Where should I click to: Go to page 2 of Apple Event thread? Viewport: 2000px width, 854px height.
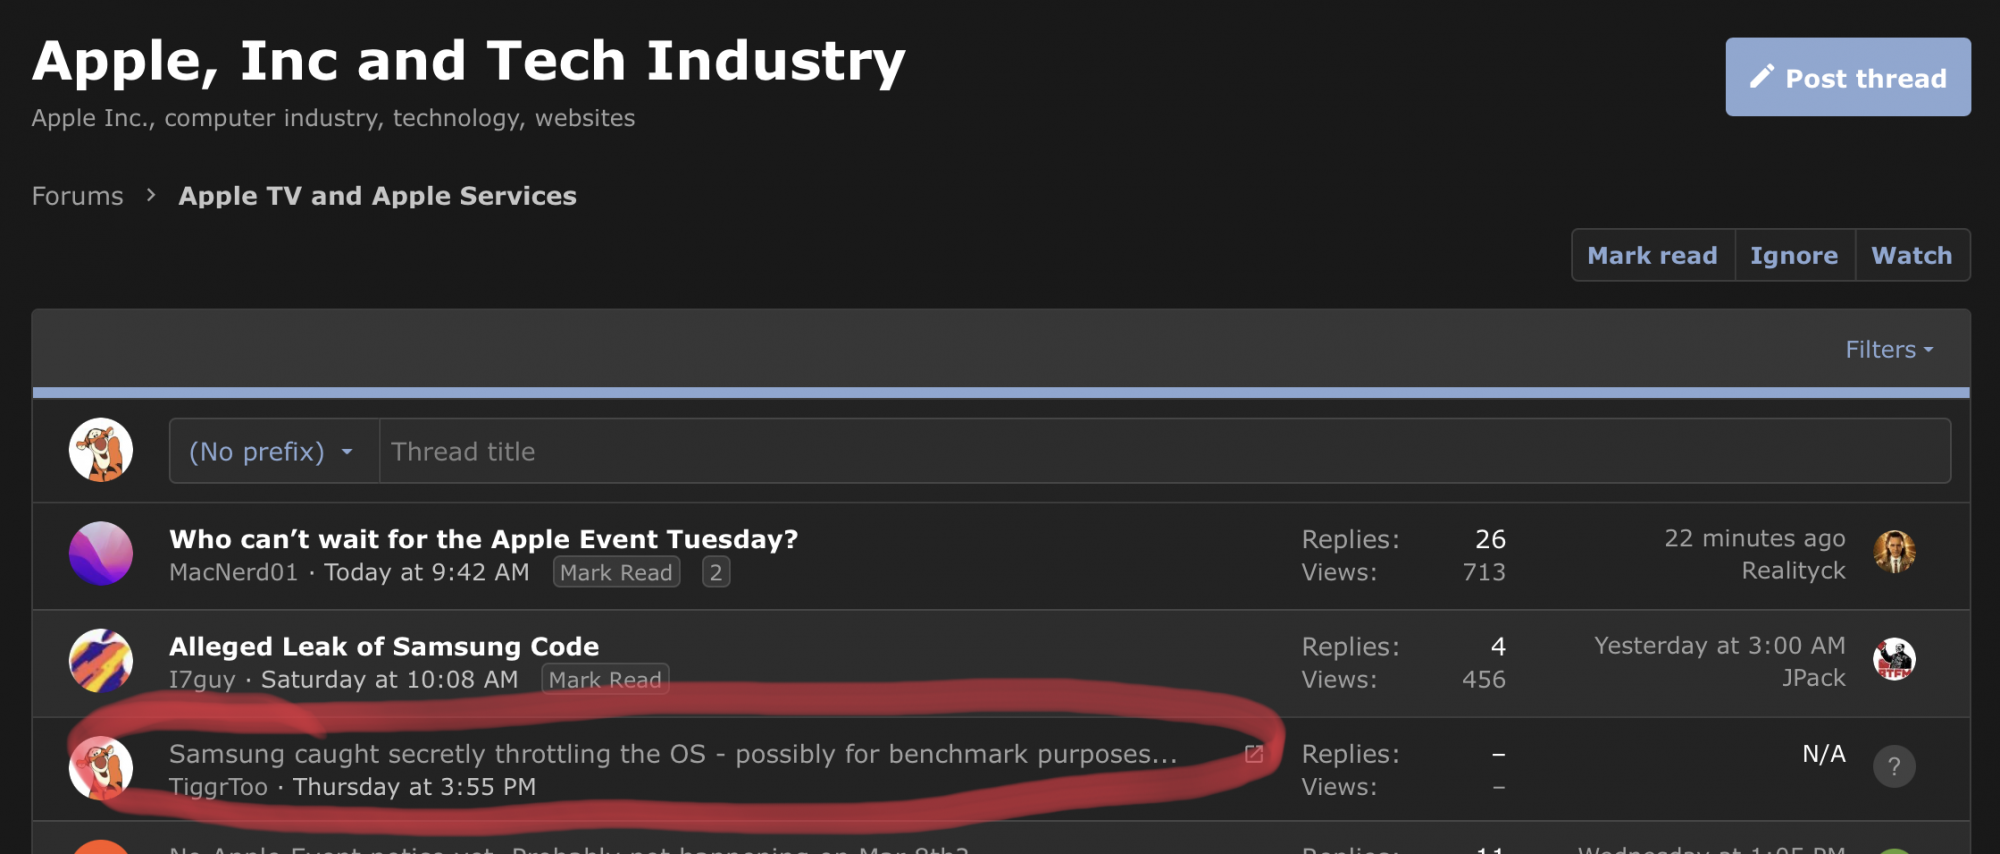click(x=715, y=573)
